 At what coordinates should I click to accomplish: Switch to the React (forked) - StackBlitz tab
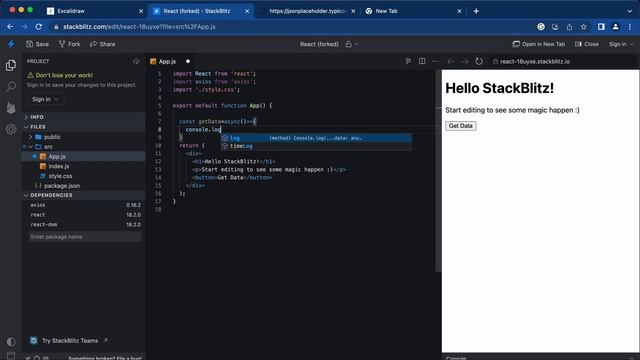(201, 11)
